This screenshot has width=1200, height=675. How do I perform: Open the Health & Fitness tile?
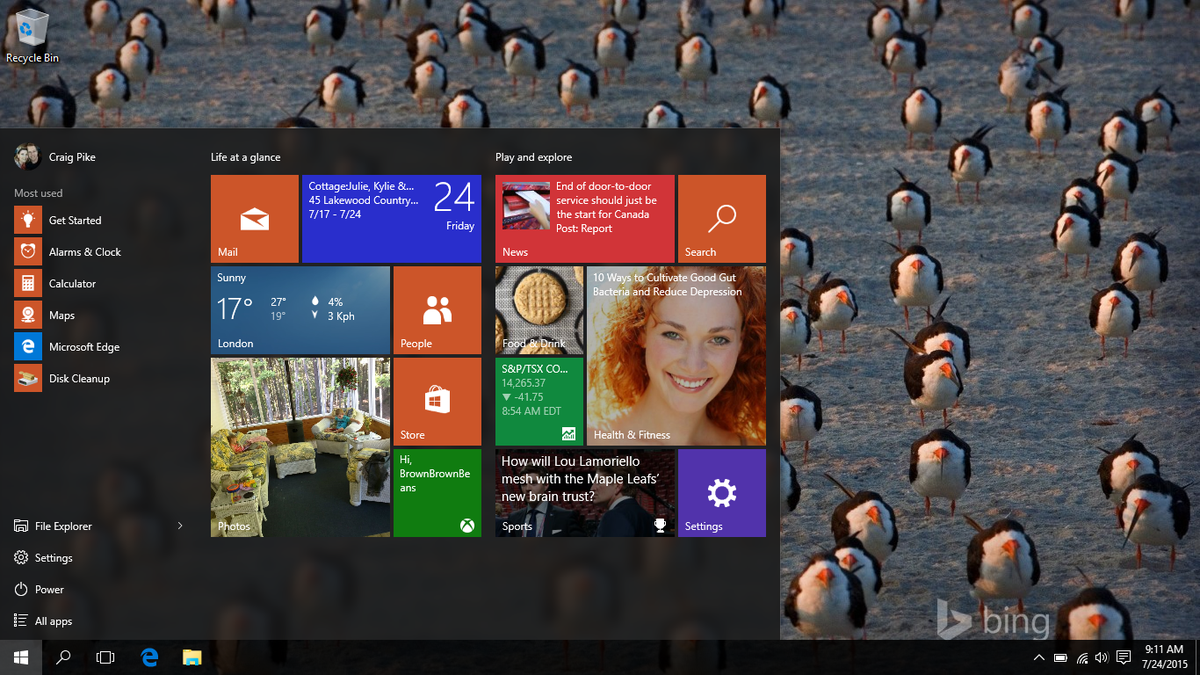coord(676,355)
